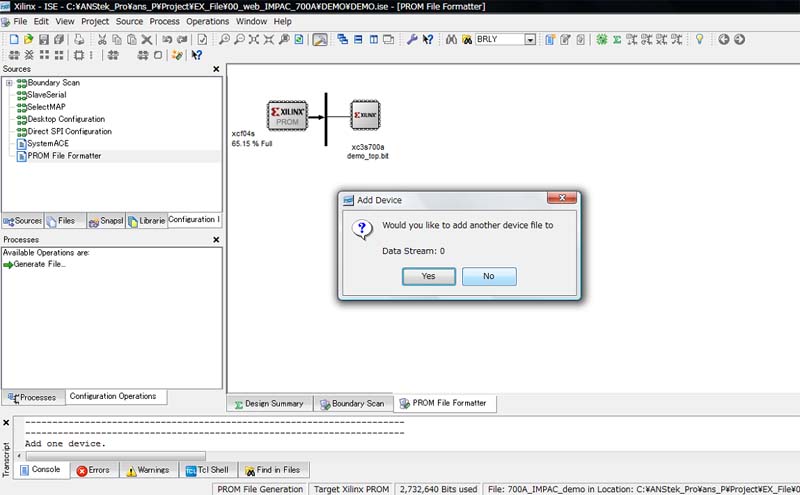Close the Add Device dialog
The image size is (800, 495).
click(562, 197)
